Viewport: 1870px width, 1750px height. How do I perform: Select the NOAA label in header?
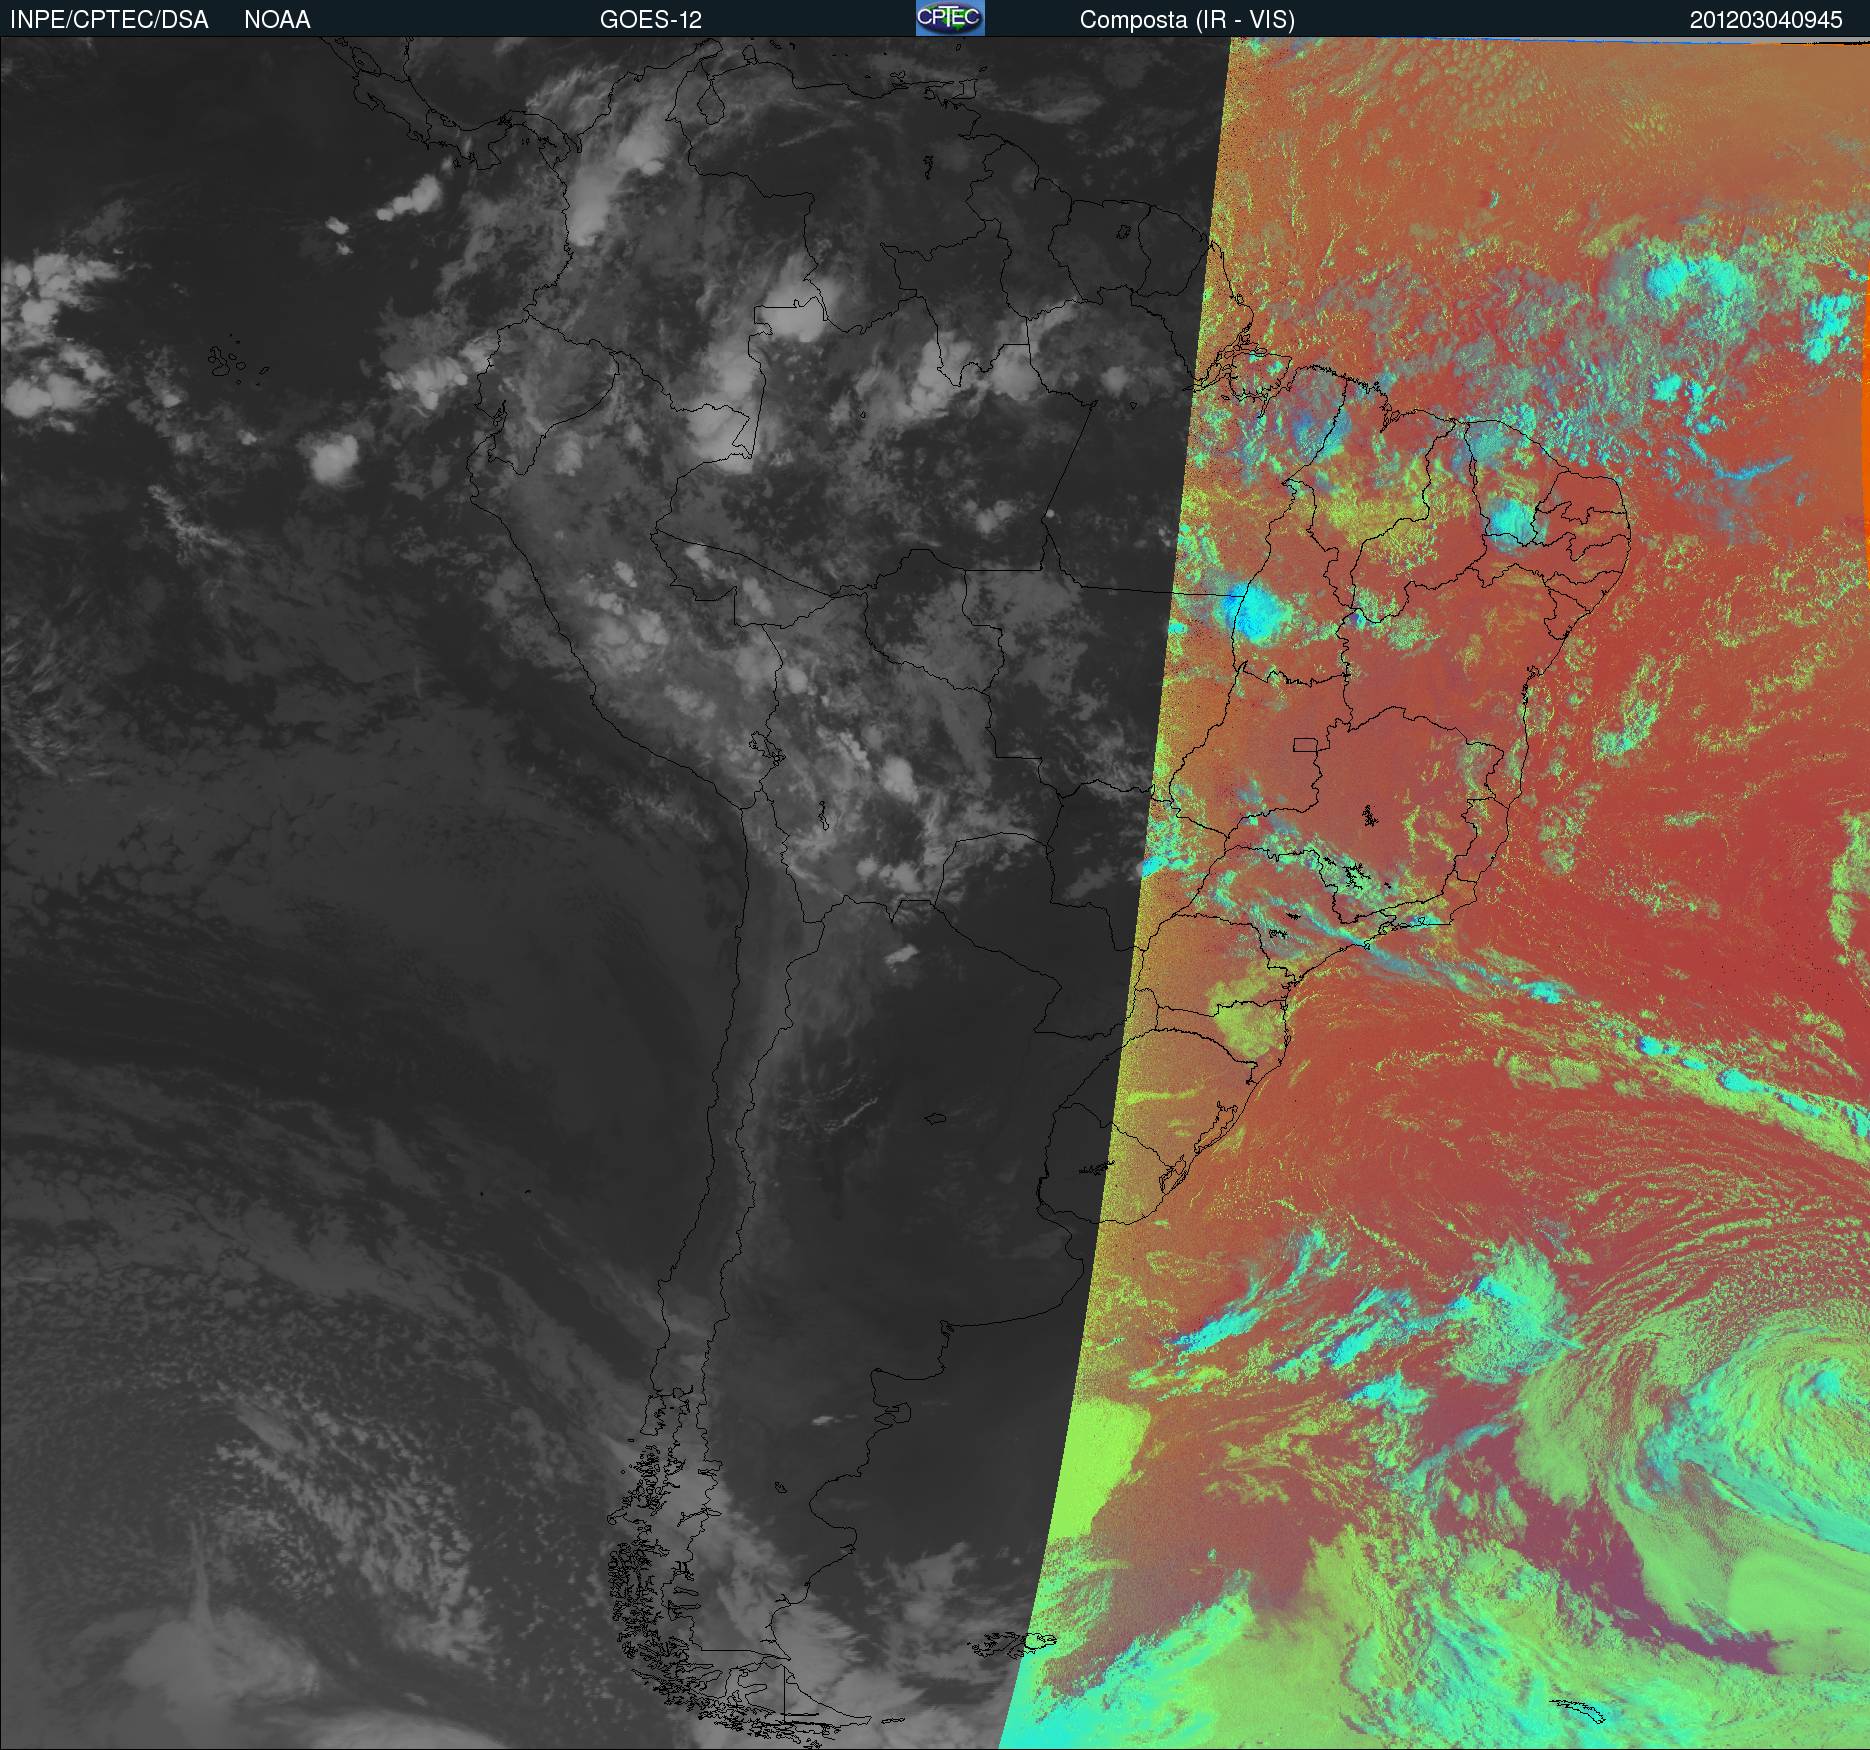[277, 20]
